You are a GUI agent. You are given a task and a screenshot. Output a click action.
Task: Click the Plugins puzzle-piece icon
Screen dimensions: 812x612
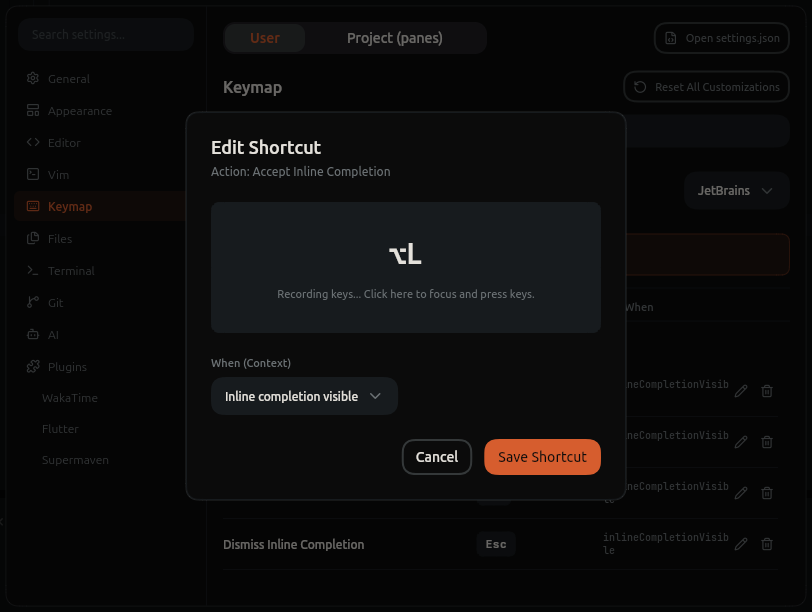pyautogui.click(x=33, y=367)
